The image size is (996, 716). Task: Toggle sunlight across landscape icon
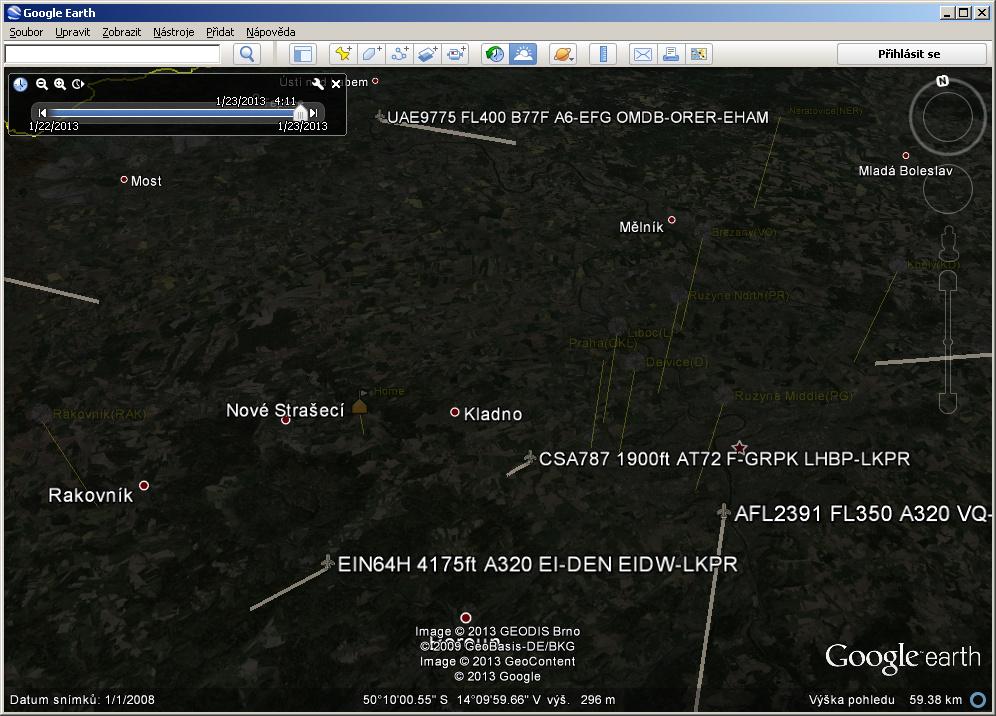523,54
